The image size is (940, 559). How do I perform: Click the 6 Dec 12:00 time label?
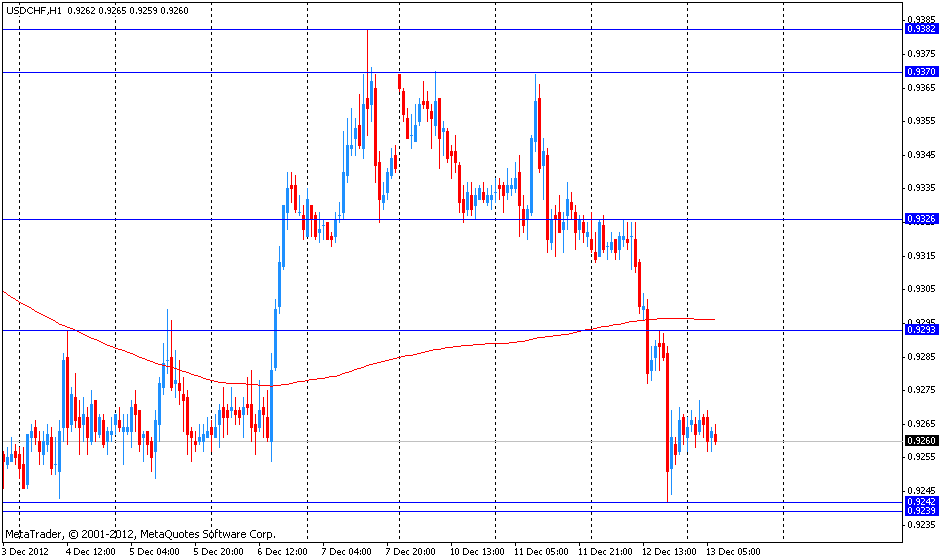tap(282, 552)
